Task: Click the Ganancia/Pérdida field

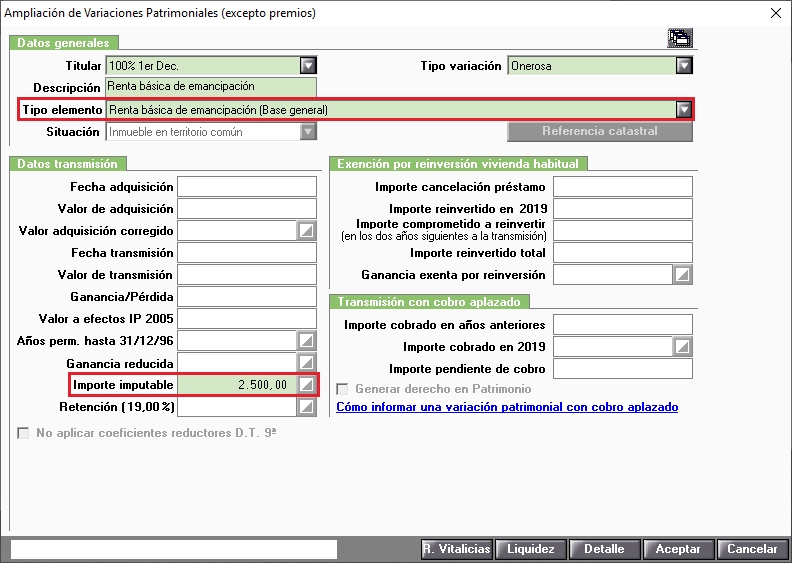Action: coord(247,296)
